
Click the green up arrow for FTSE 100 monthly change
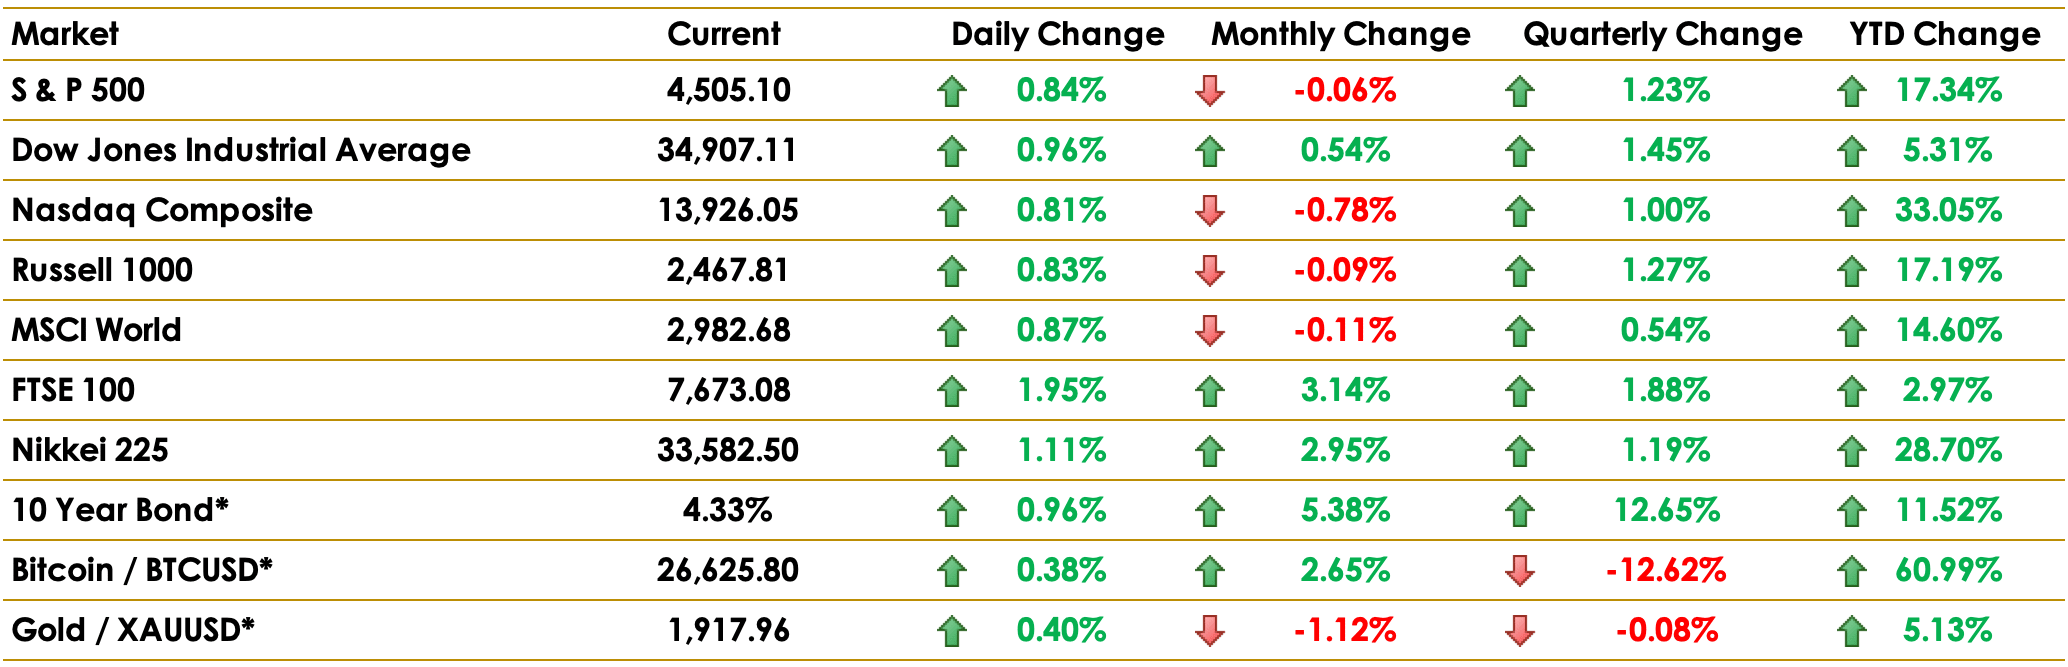[x=1210, y=391]
